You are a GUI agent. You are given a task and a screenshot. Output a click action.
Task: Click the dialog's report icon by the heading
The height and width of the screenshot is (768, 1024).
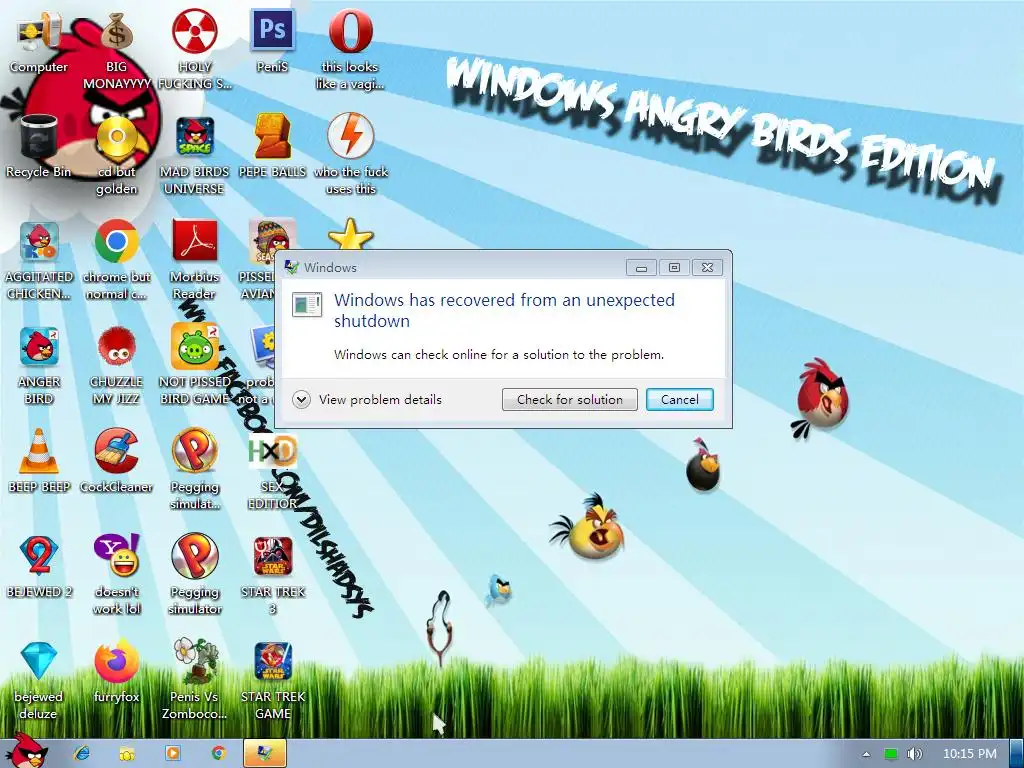point(307,304)
